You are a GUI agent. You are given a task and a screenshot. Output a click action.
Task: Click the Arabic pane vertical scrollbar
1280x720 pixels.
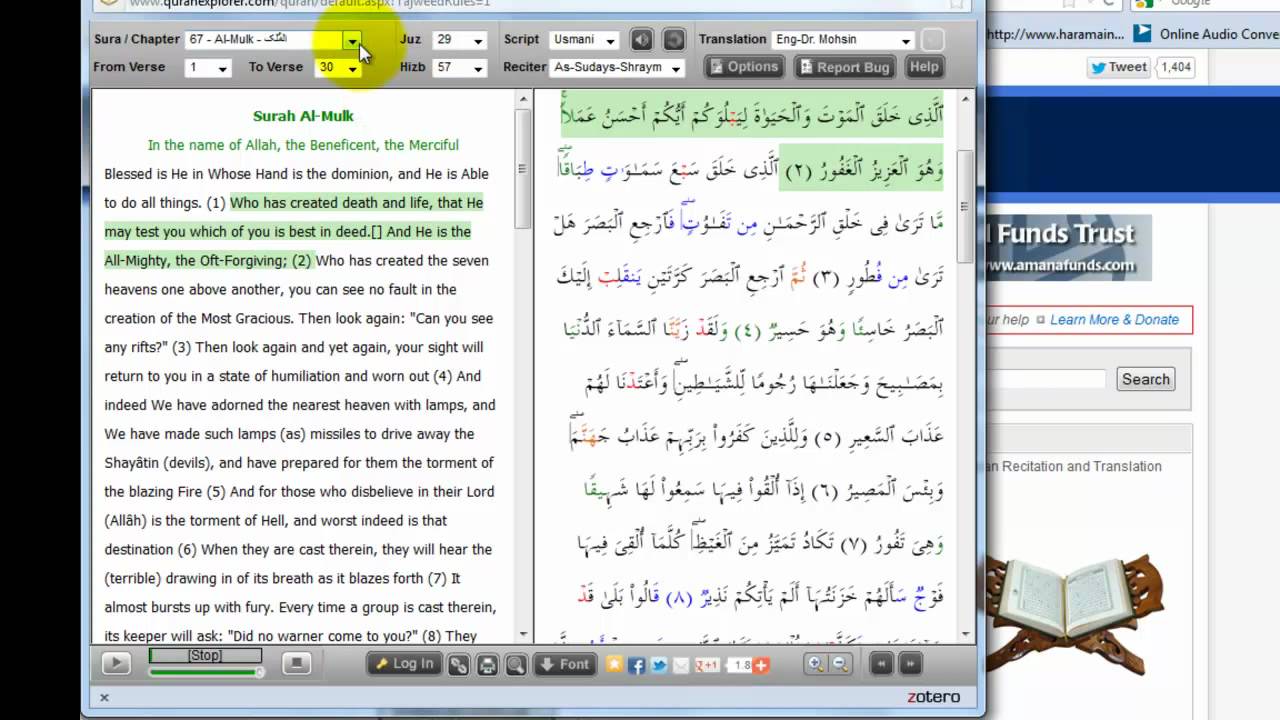click(965, 206)
